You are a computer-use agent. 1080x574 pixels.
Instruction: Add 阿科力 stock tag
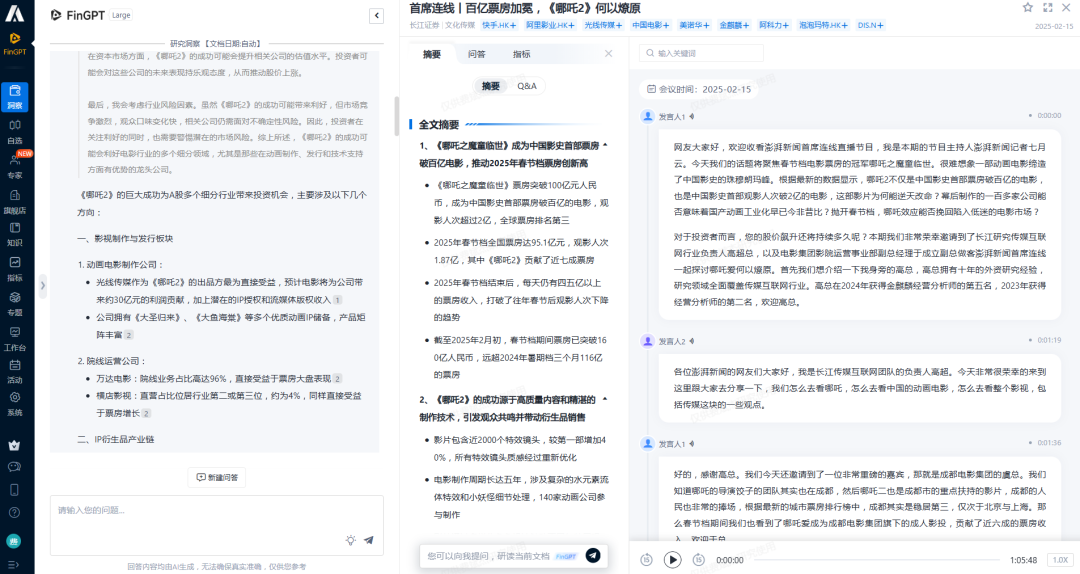coord(774,25)
